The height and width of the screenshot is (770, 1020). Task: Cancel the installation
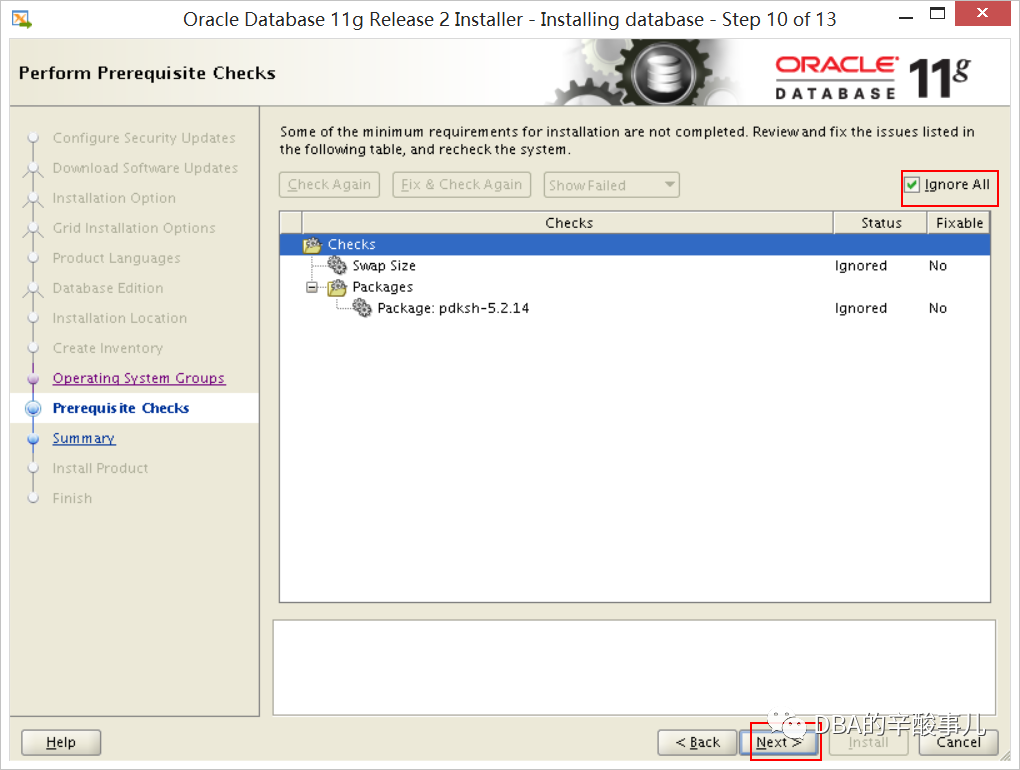pos(958,743)
